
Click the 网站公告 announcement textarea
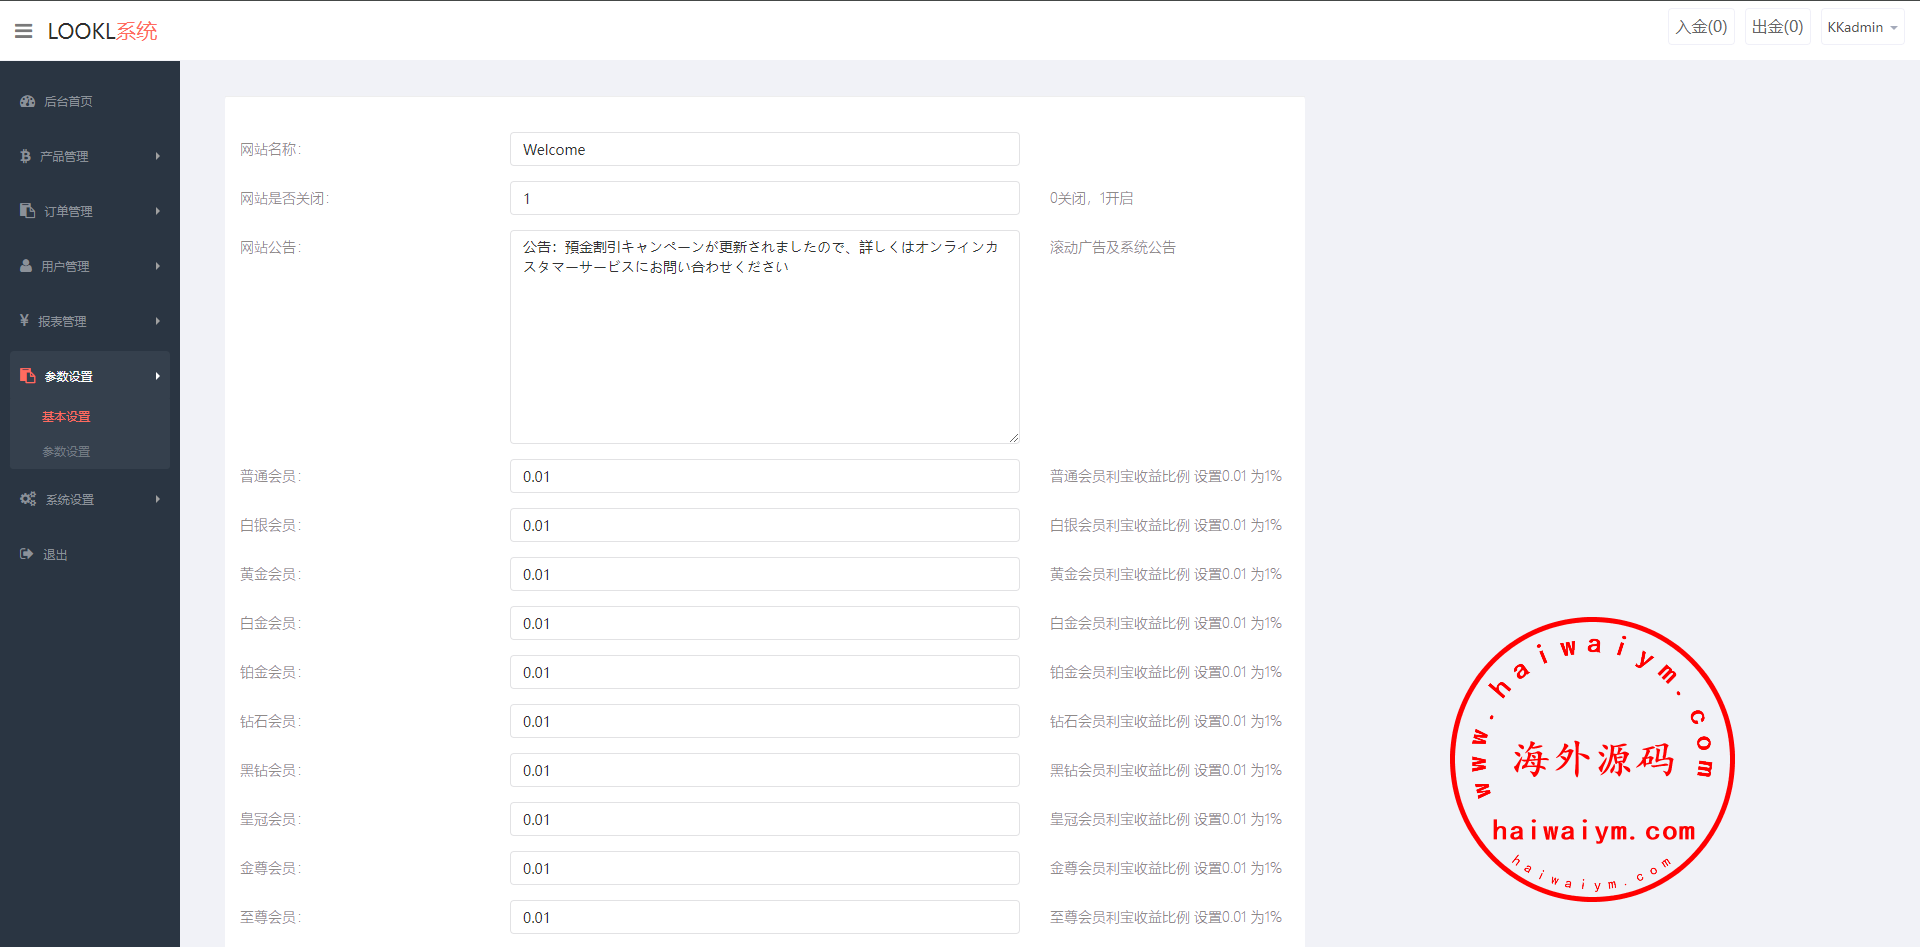(x=764, y=337)
